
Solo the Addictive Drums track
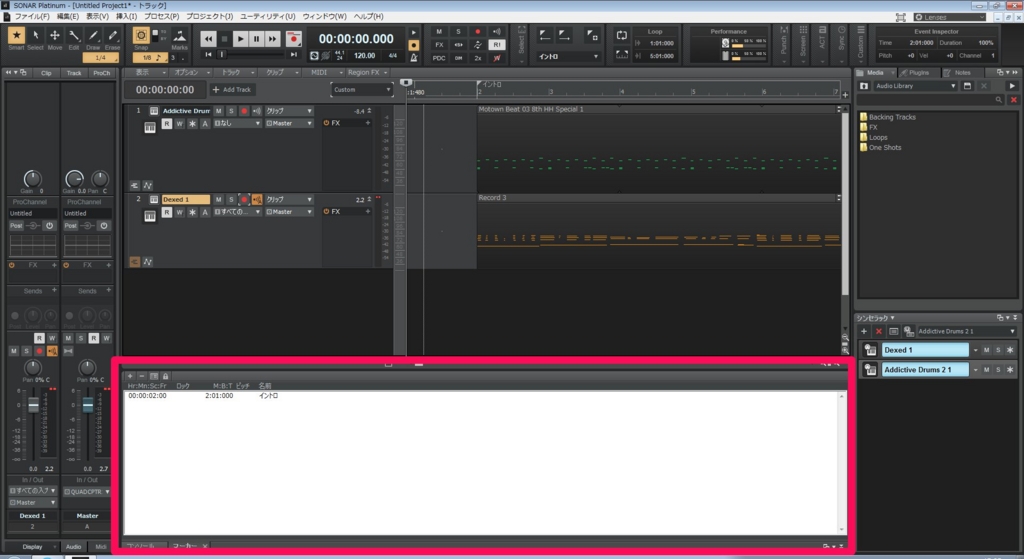tap(231, 111)
